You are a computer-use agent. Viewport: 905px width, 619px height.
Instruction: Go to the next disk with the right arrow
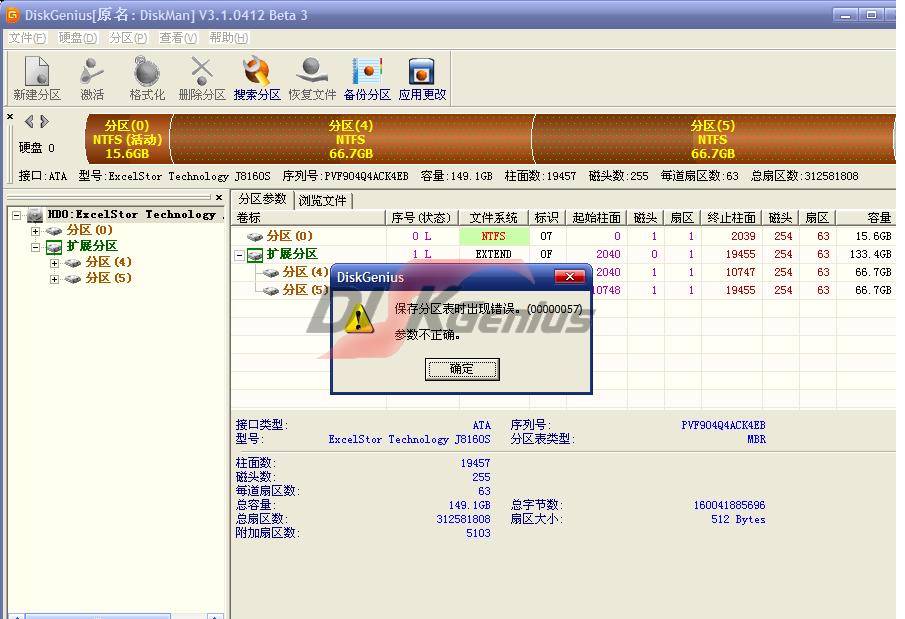click(x=44, y=121)
